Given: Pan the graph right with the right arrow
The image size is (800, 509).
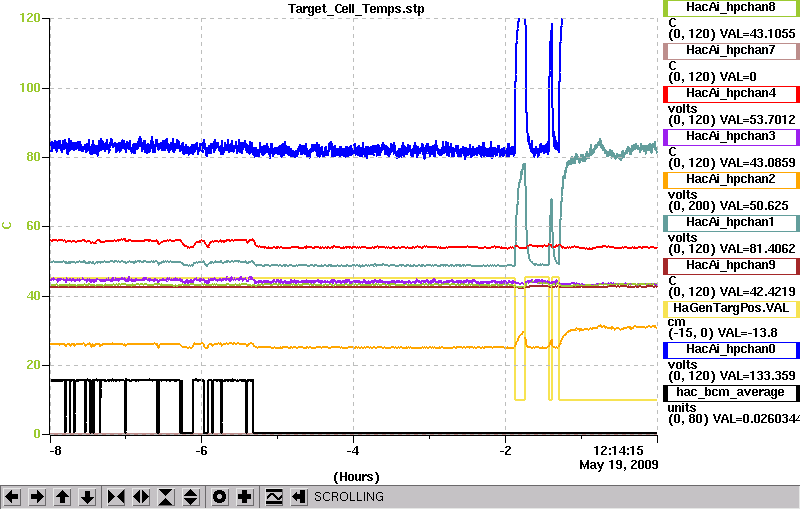Looking at the screenshot, I should 37,496.
